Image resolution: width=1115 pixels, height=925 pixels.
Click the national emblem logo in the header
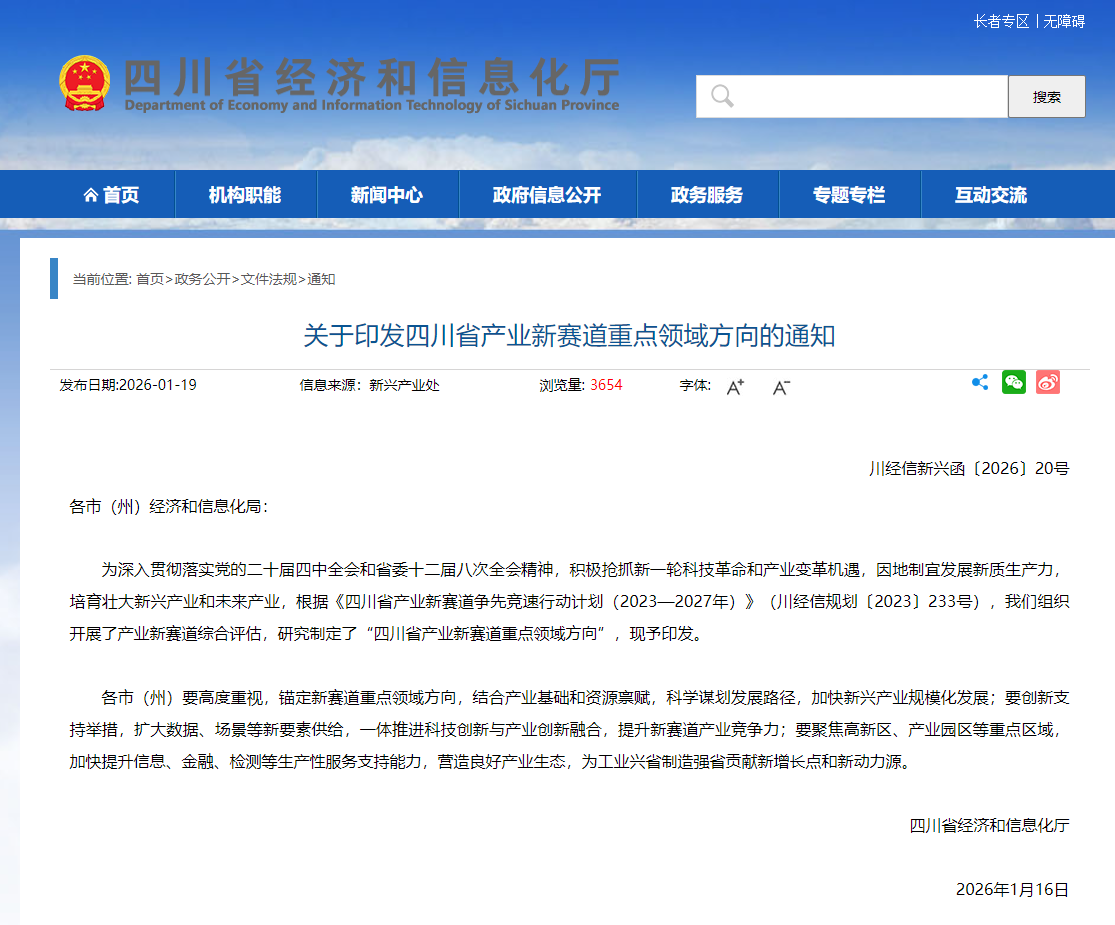[85, 82]
